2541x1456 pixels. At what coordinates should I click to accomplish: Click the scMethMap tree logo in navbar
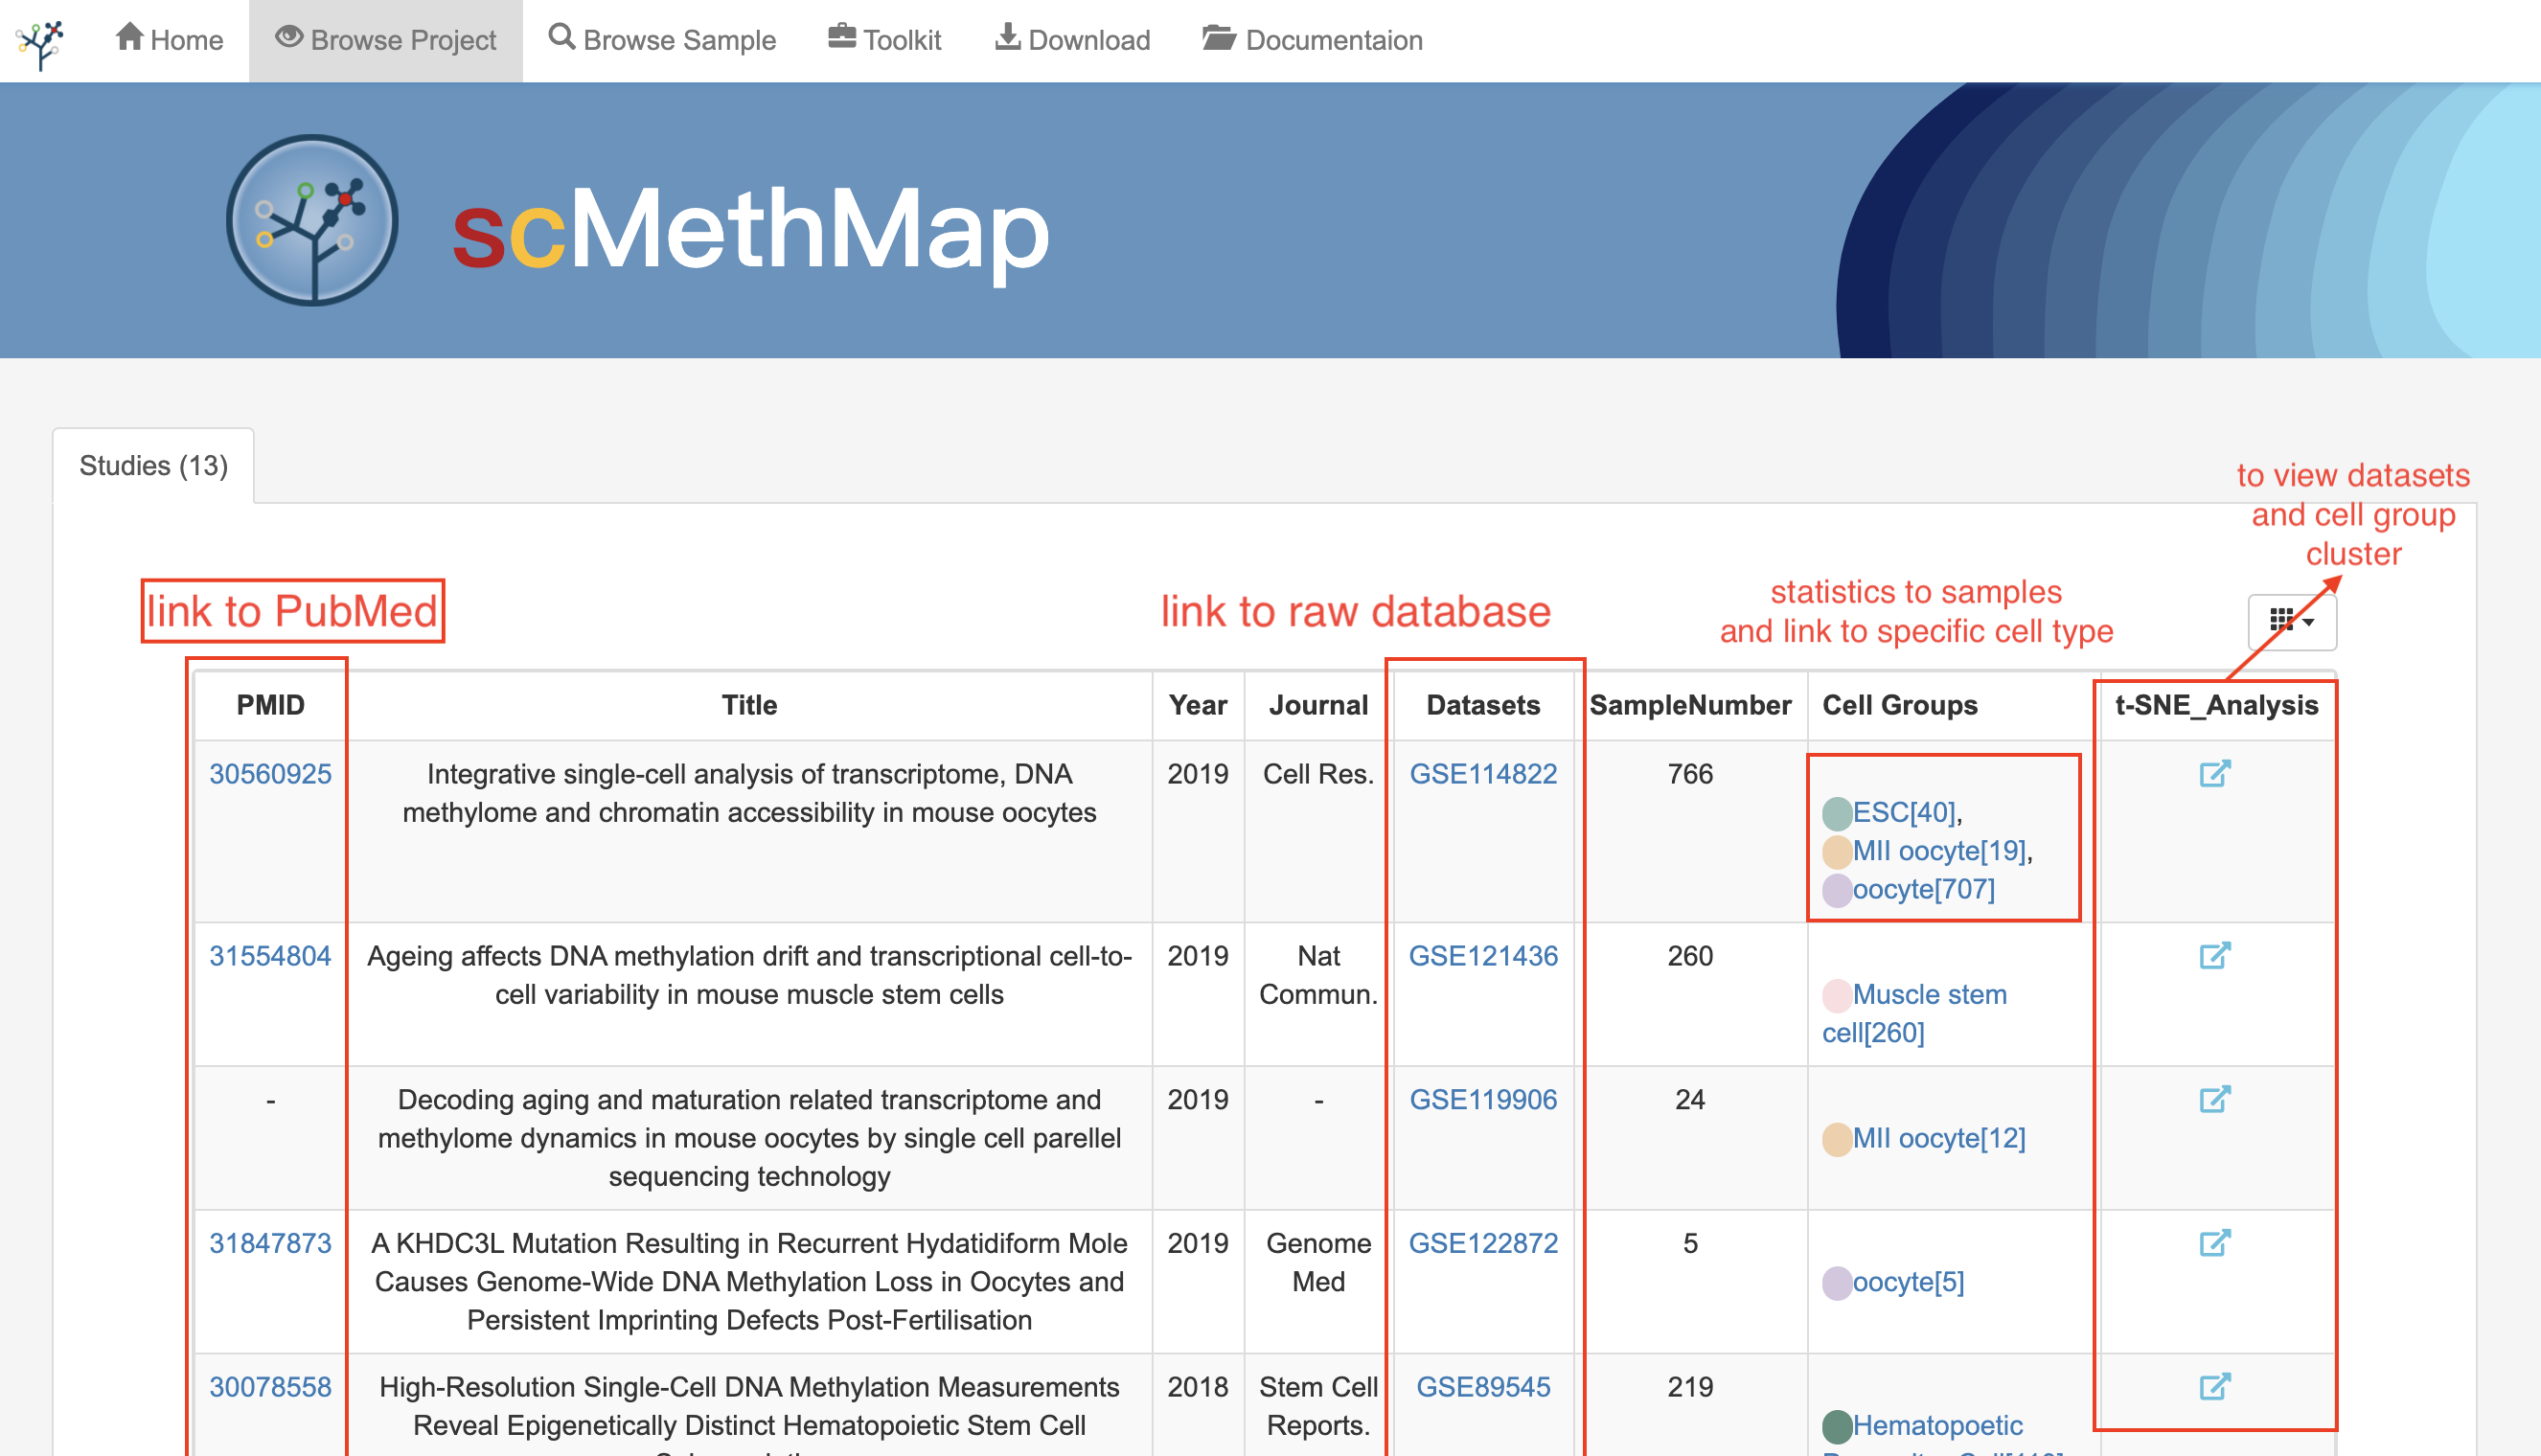click(x=40, y=42)
